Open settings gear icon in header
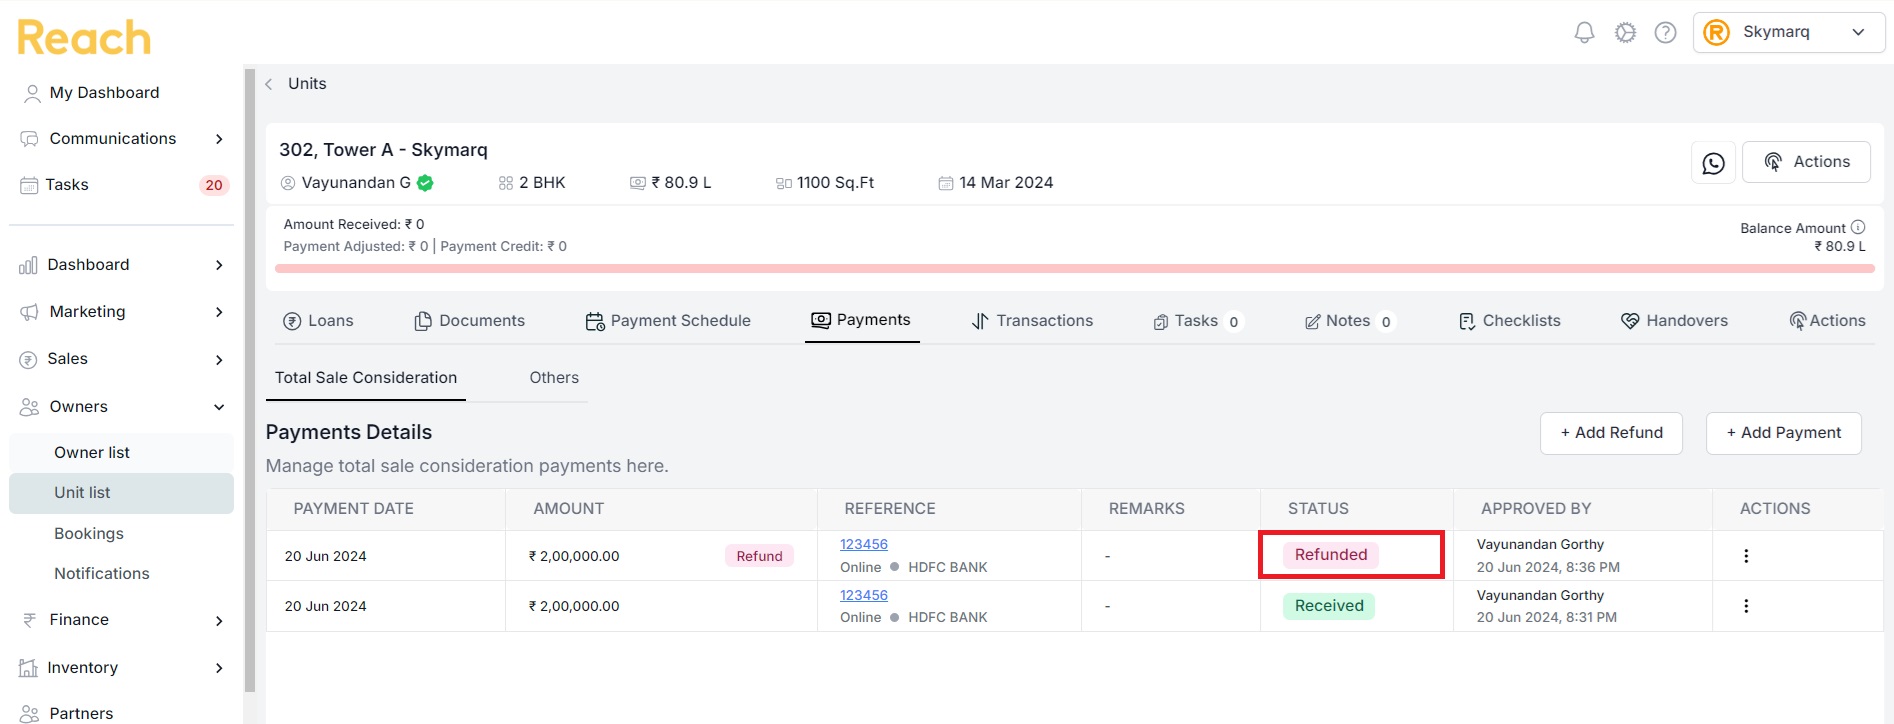Screen dimensions: 1894x724 (1625, 33)
